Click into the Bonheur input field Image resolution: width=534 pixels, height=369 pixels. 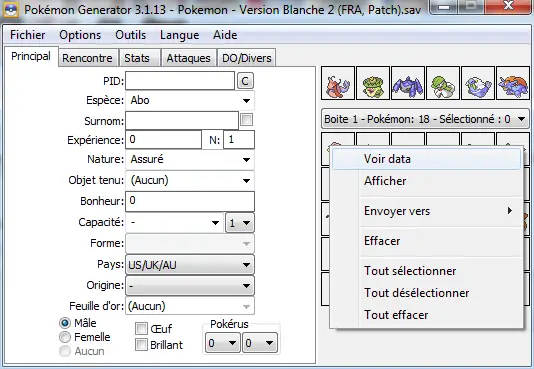tap(190, 202)
